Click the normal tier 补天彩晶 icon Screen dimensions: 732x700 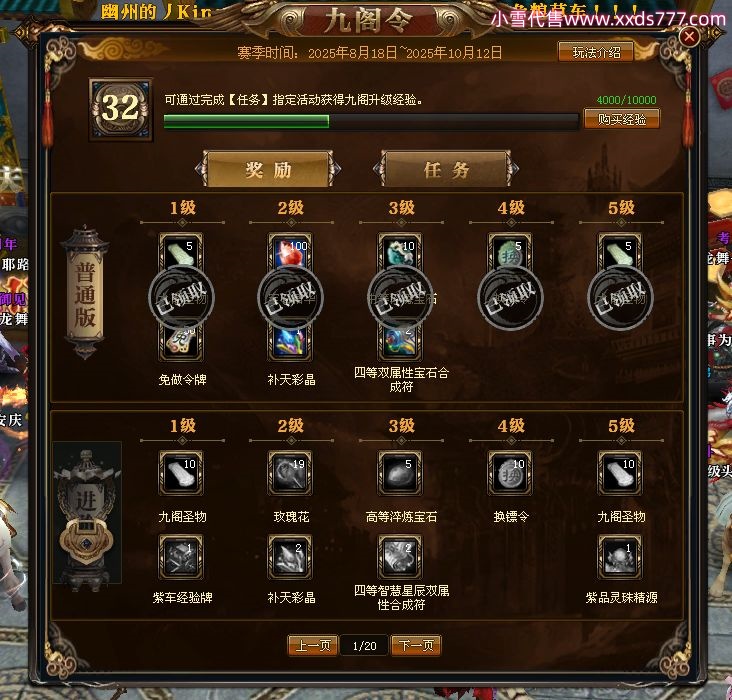290,343
